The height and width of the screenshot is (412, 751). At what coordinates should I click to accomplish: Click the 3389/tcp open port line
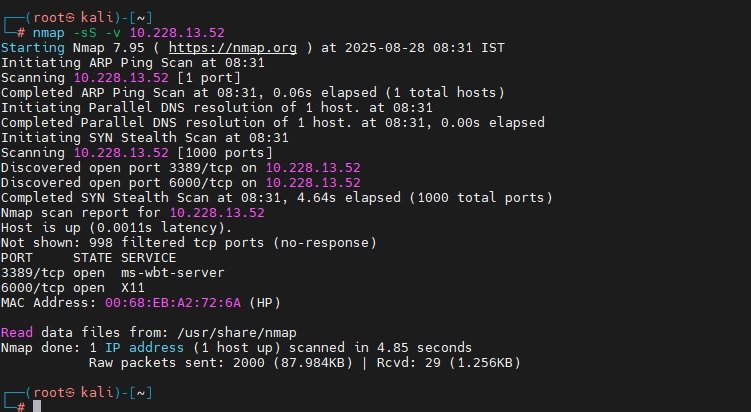coord(113,273)
